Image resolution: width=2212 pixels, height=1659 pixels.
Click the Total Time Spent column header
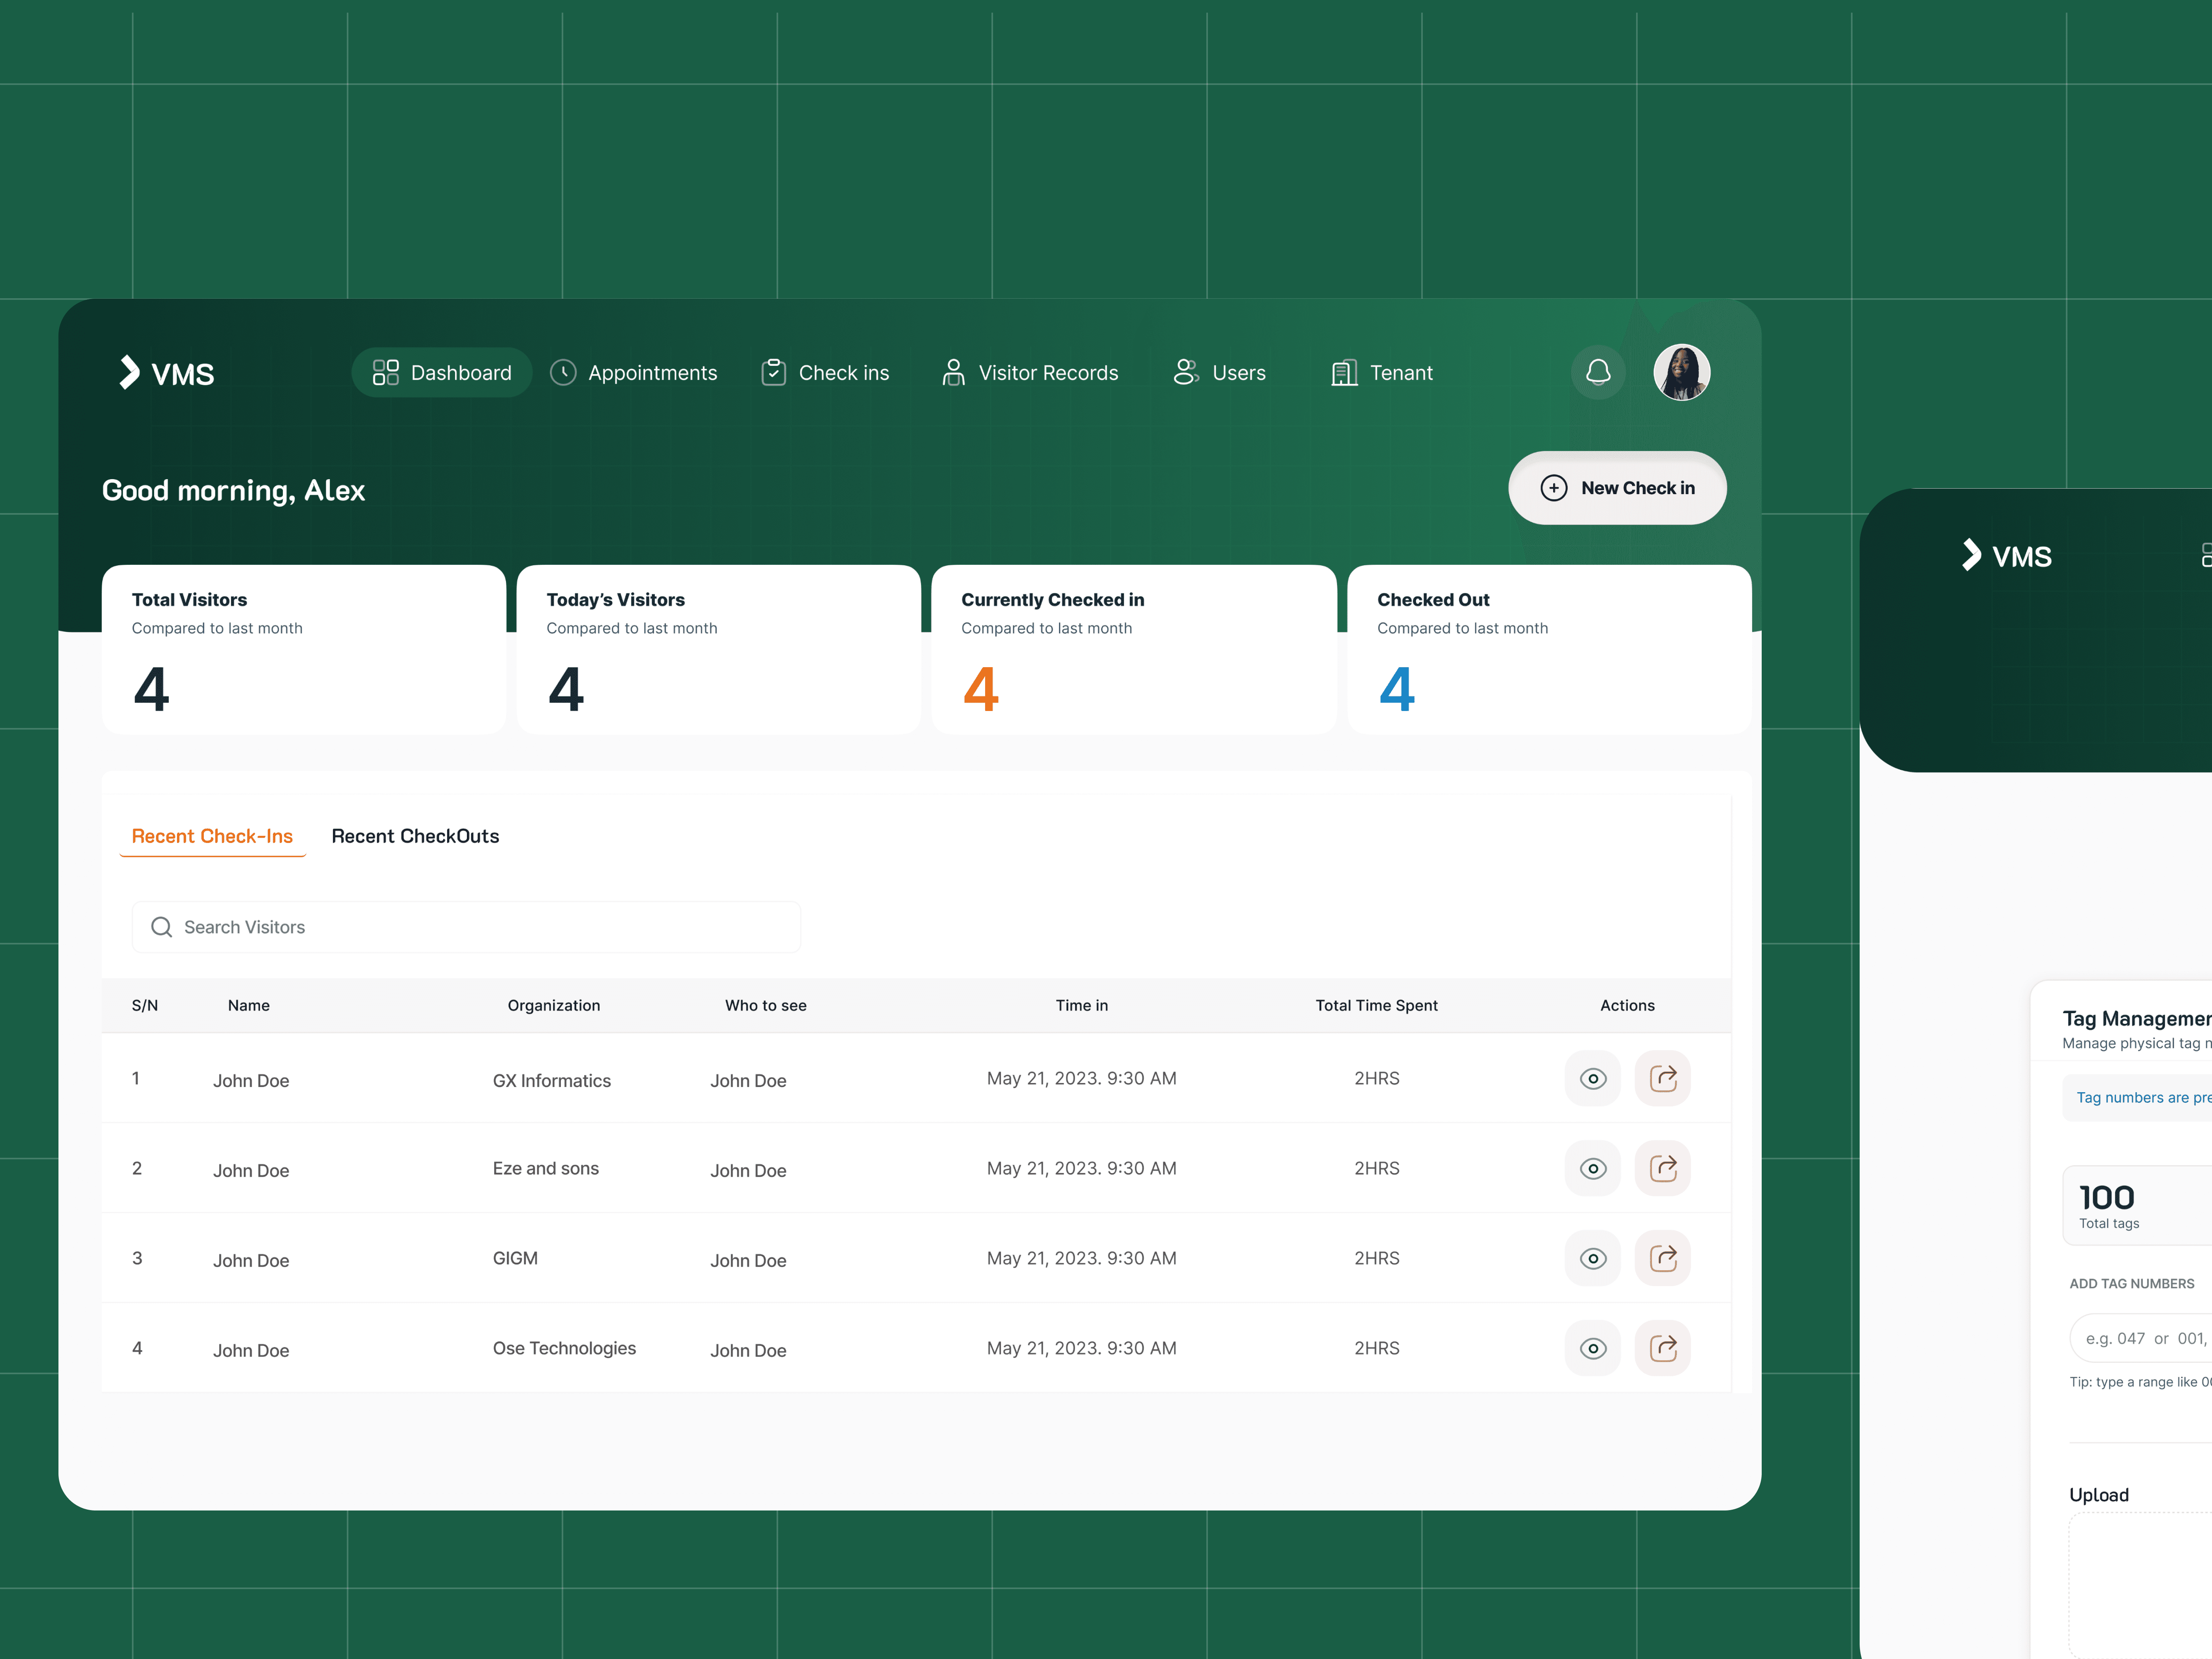click(x=1377, y=1006)
